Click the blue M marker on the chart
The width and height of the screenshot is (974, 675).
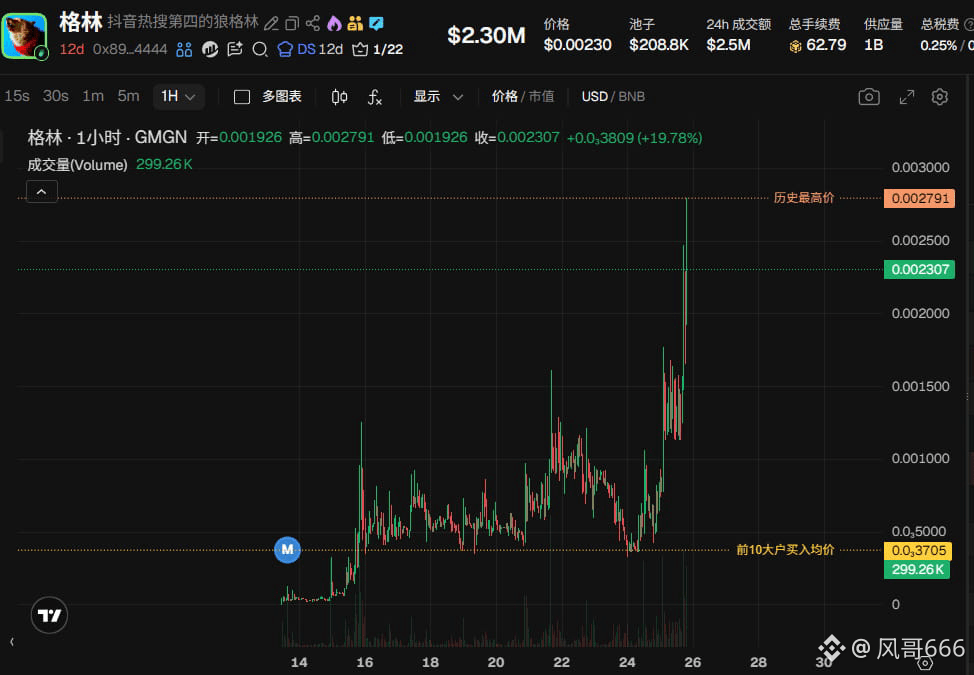(287, 549)
